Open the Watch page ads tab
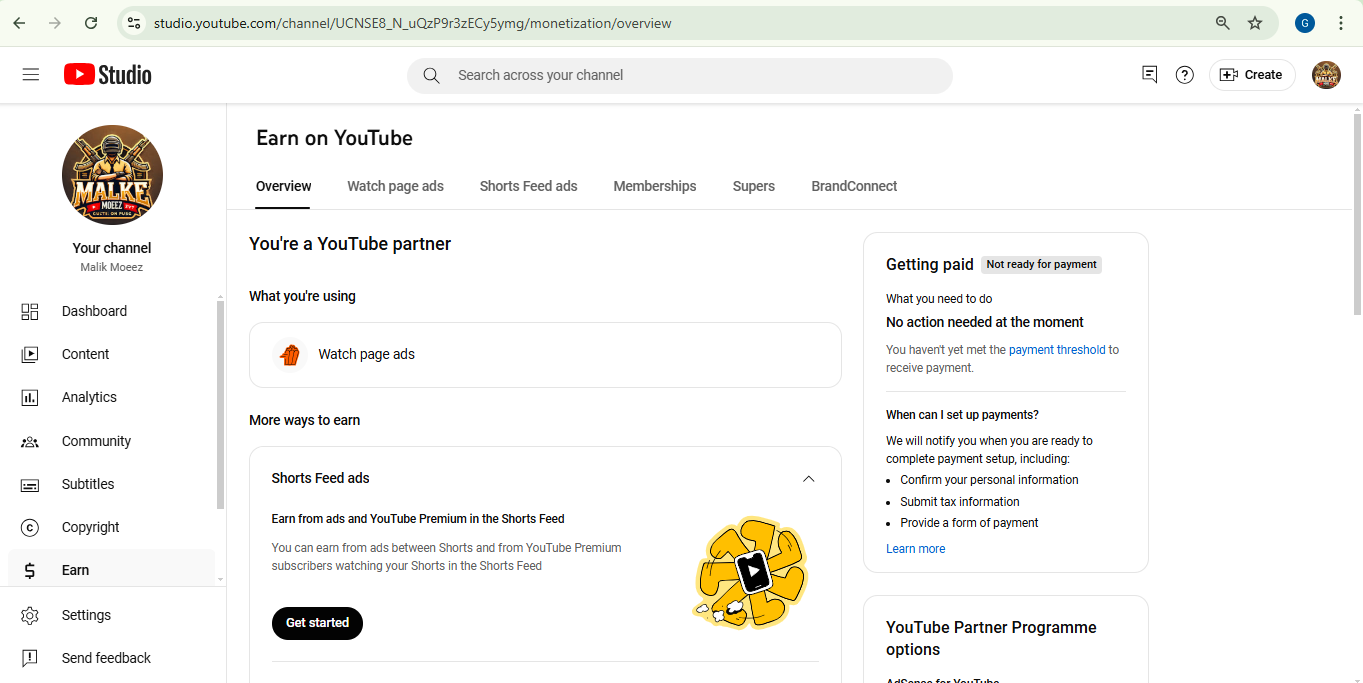Image resolution: width=1363 pixels, height=683 pixels. pos(395,186)
